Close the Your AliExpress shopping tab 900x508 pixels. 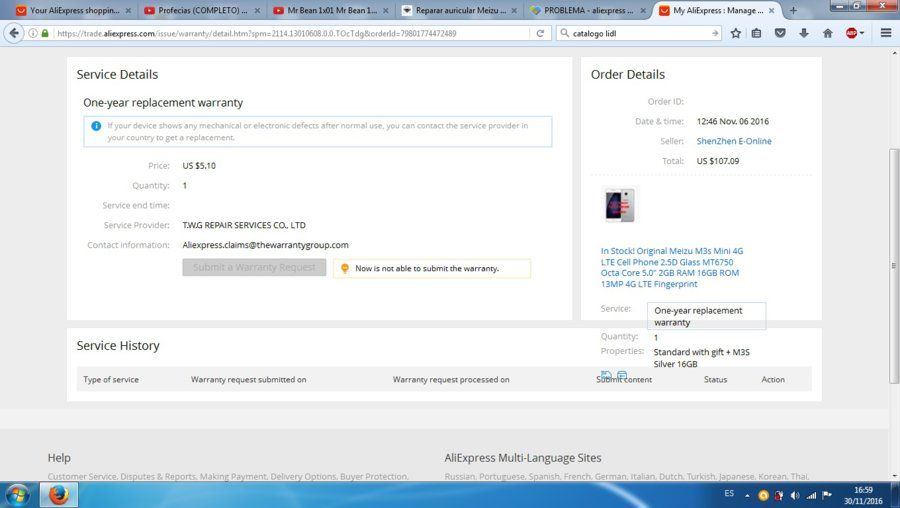128,10
